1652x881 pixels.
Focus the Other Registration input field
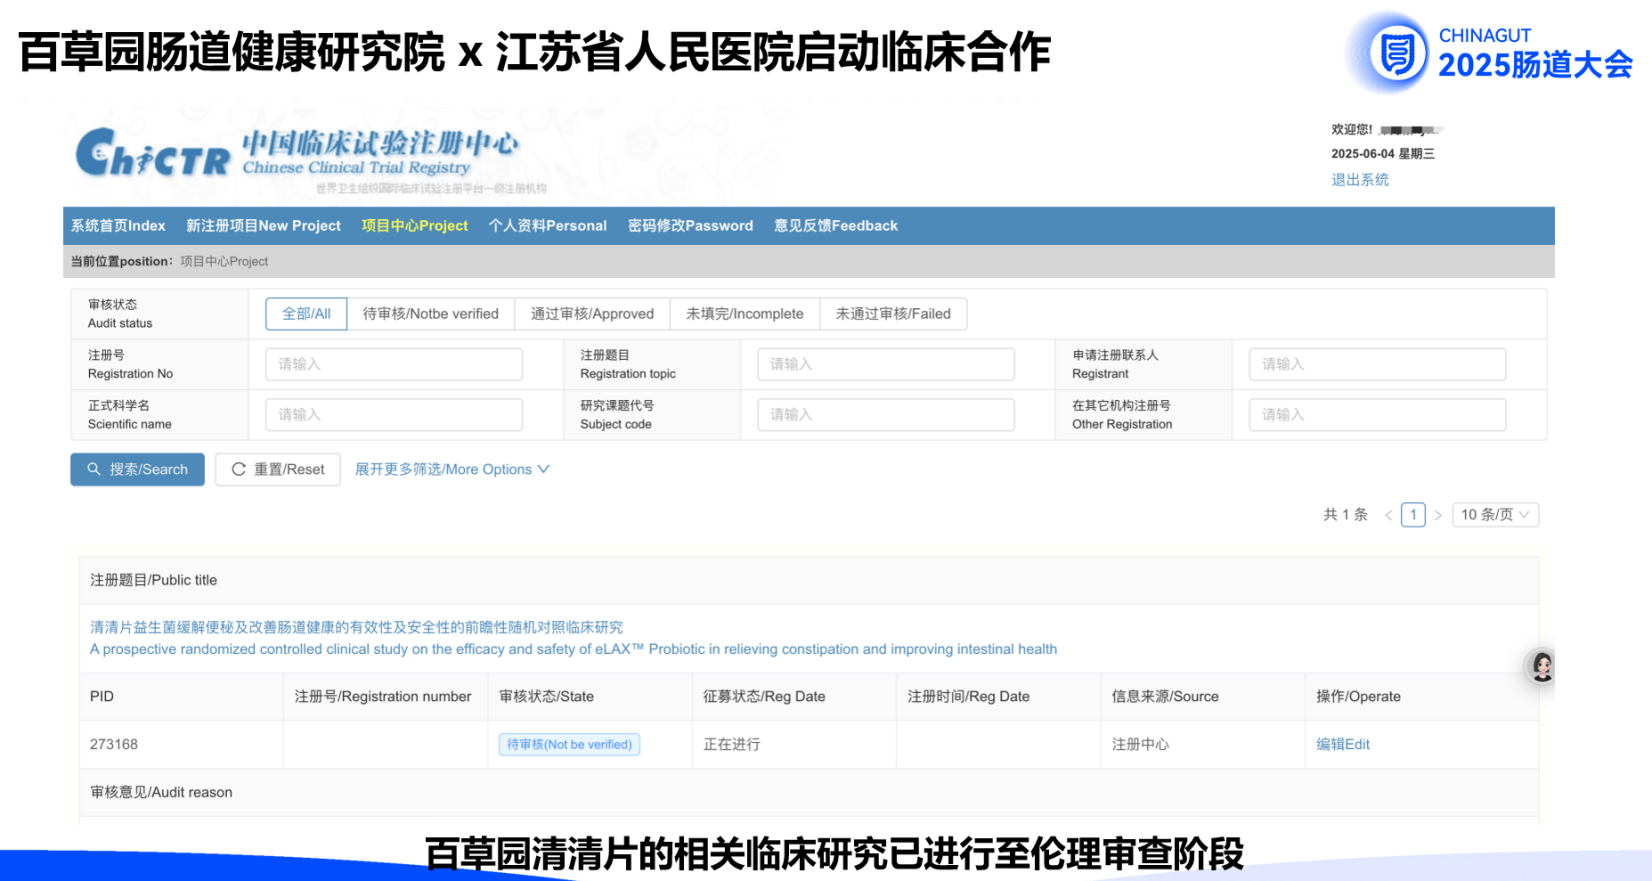(x=1378, y=415)
